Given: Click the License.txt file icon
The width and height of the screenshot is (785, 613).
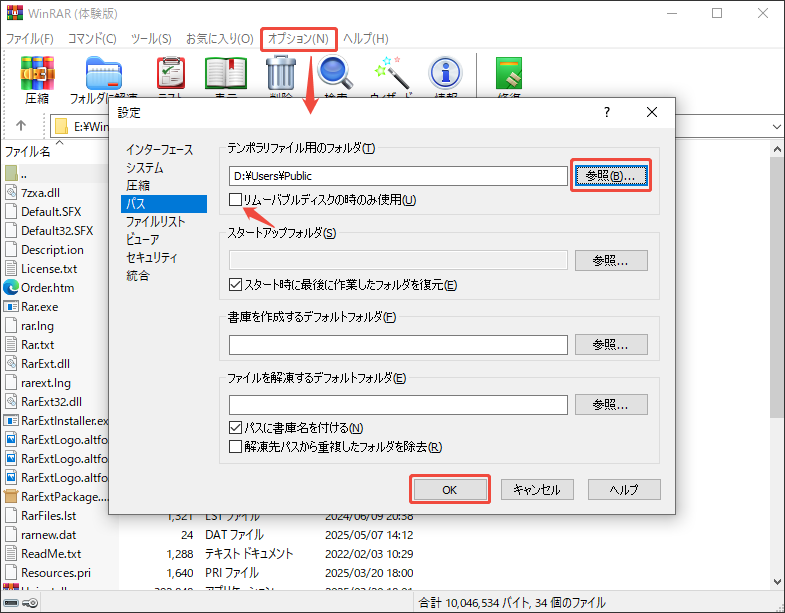Looking at the screenshot, I should tap(11, 268).
